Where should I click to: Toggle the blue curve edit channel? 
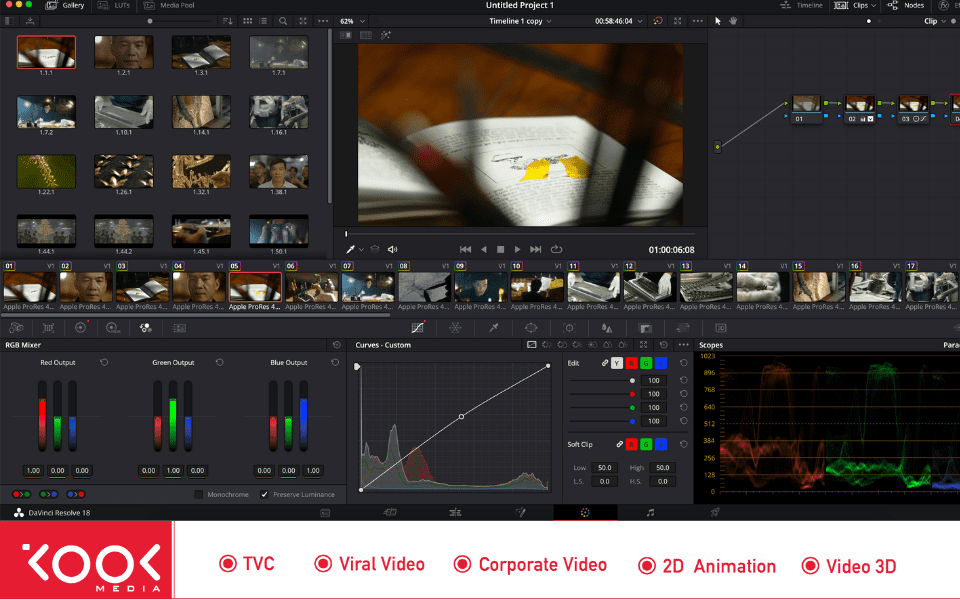coord(661,363)
